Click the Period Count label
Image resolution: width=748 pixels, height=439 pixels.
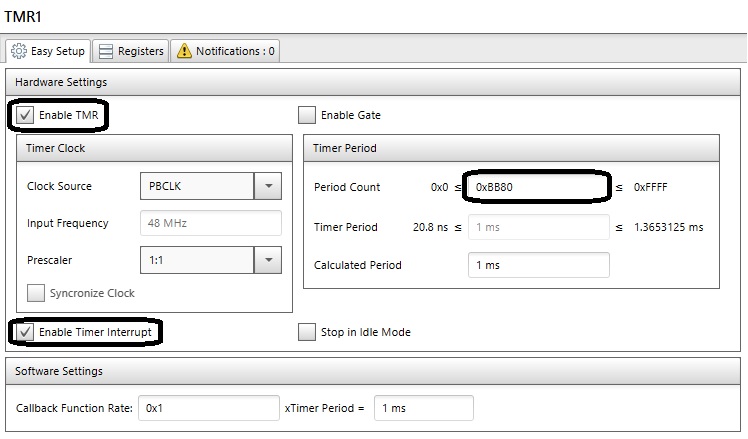tap(347, 187)
